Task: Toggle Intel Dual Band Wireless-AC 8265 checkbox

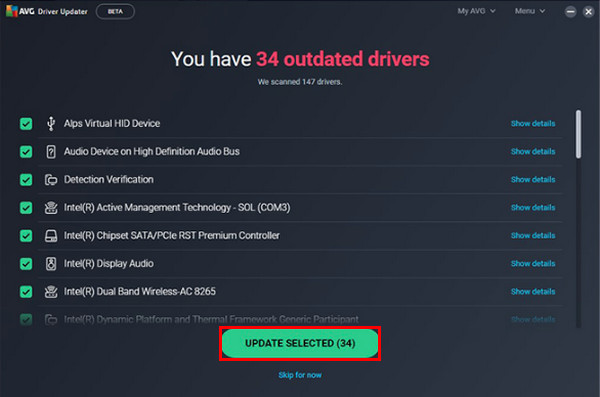Action: tap(26, 292)
